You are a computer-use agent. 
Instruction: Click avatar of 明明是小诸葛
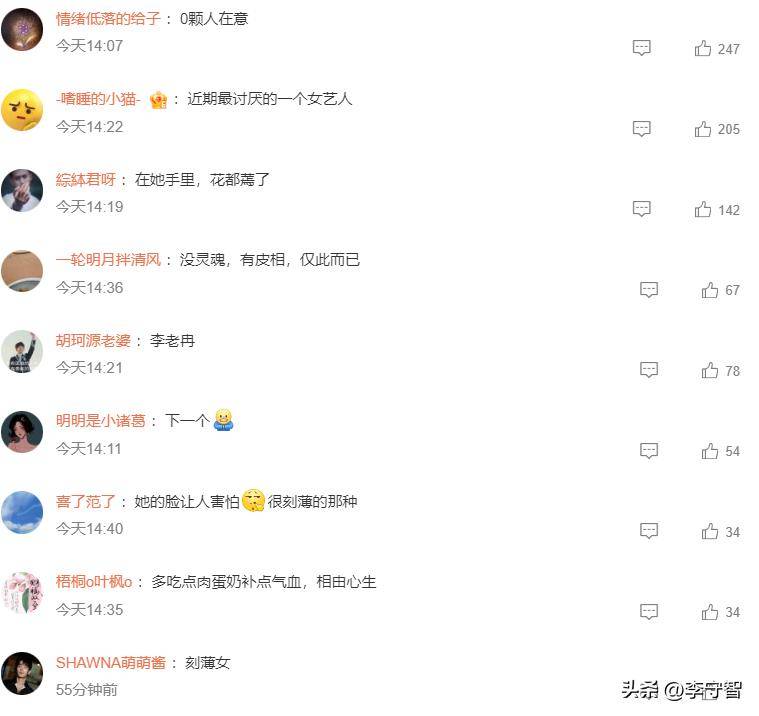coord(22,432)
